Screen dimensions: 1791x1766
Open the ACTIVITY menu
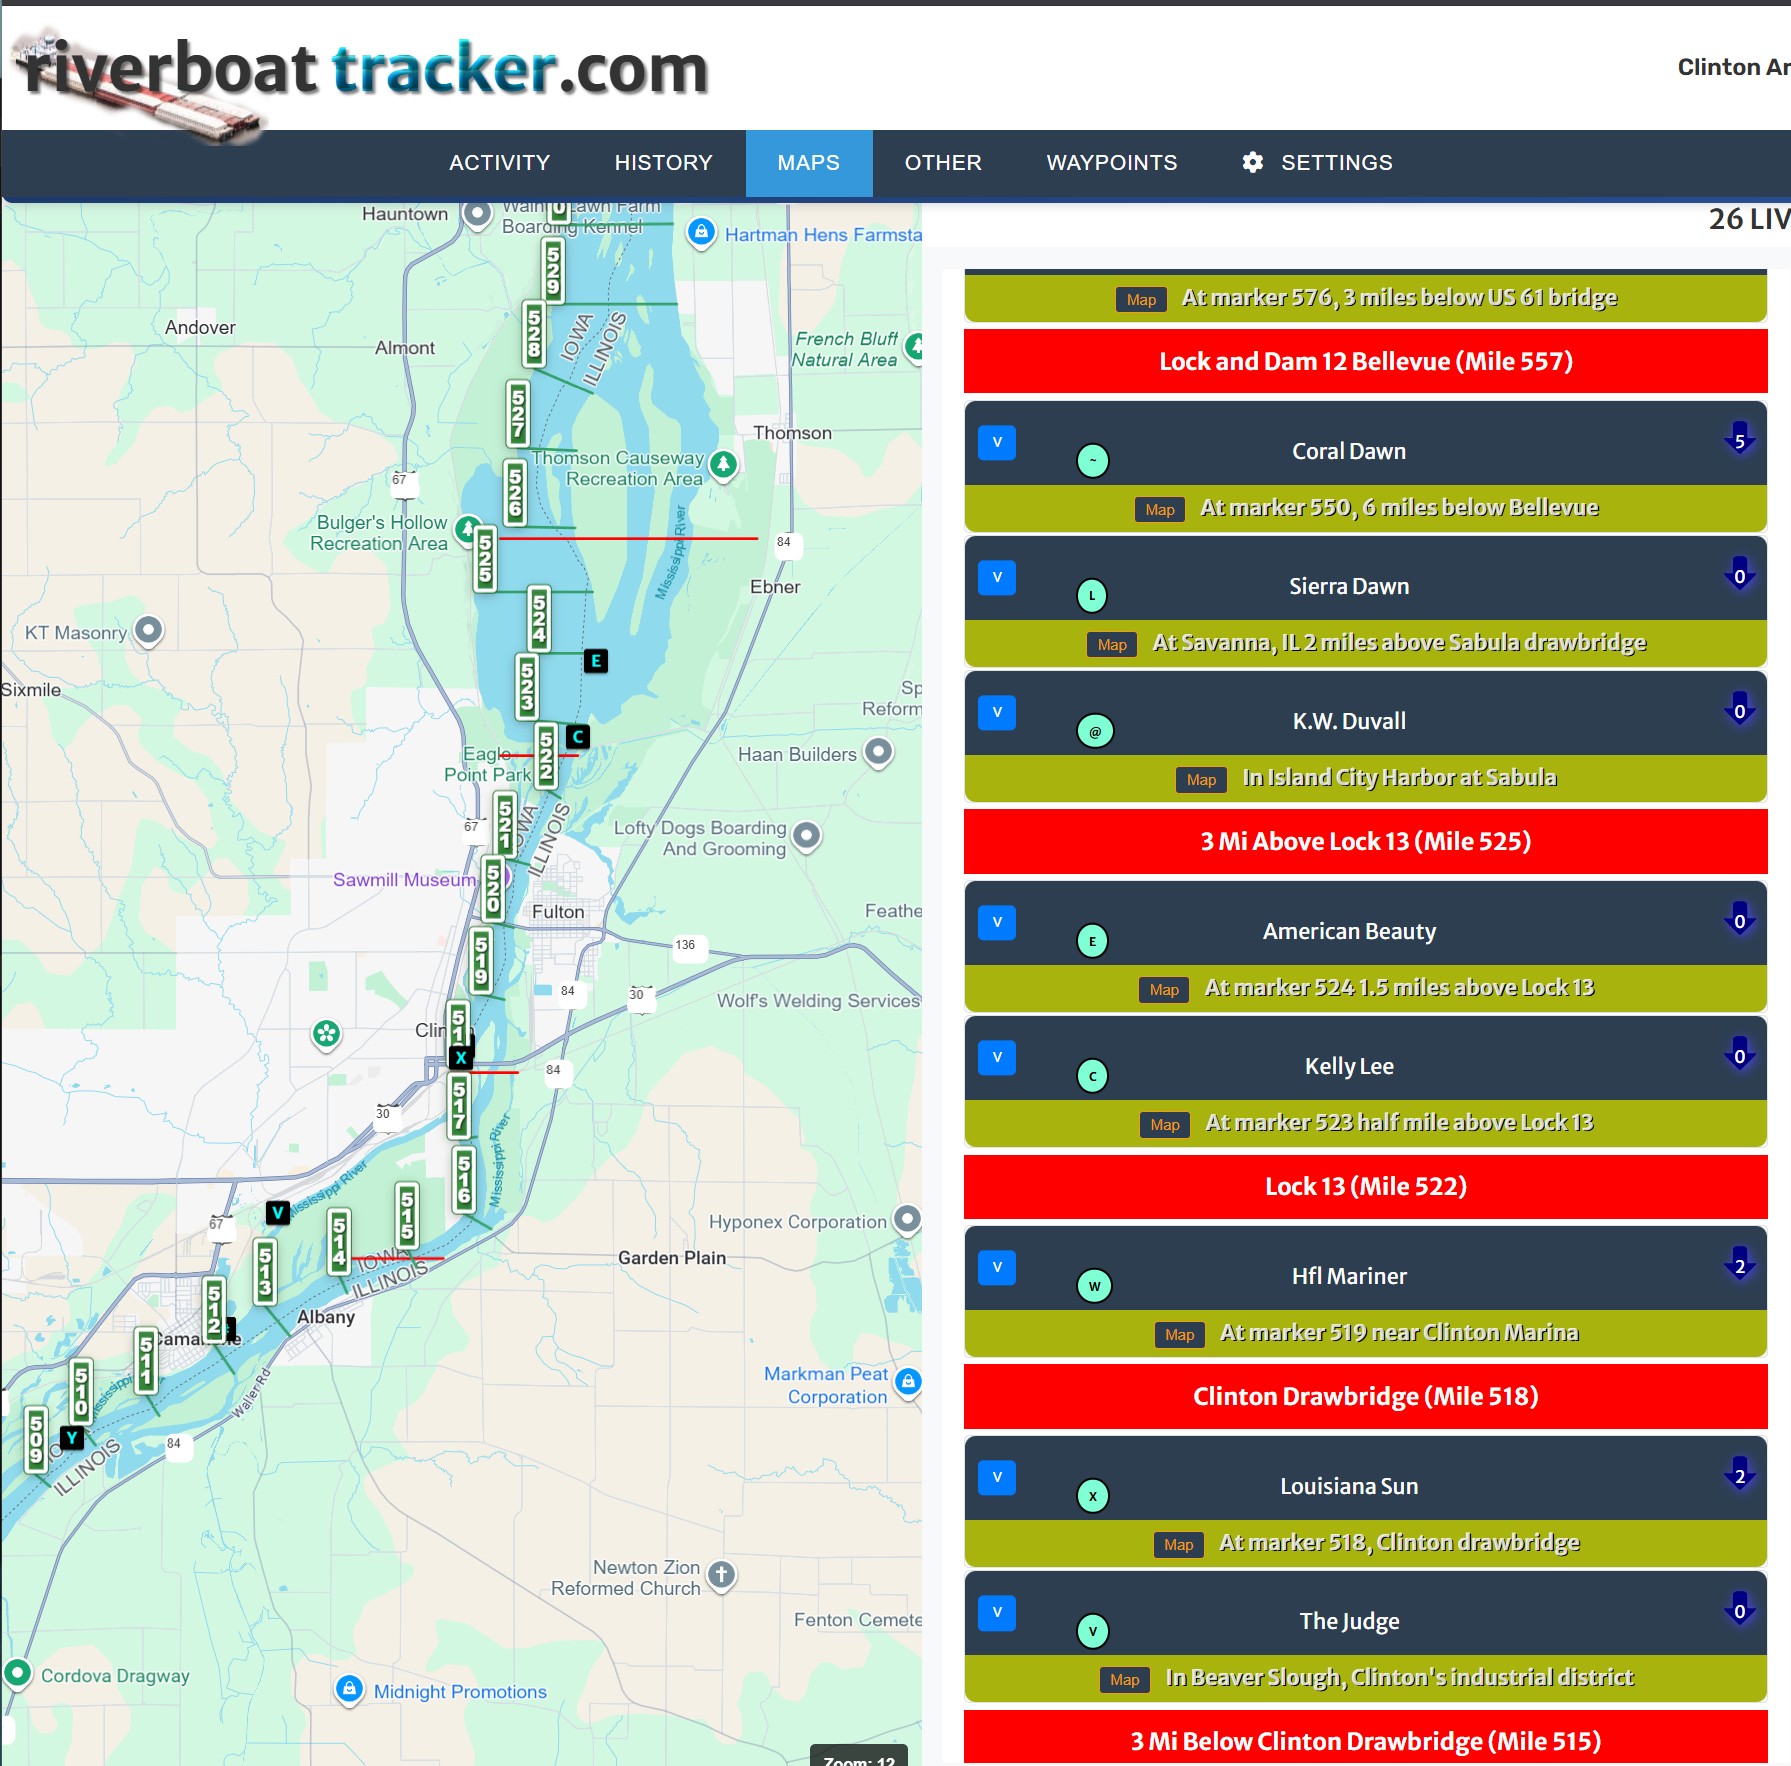(x=499, y=163)
